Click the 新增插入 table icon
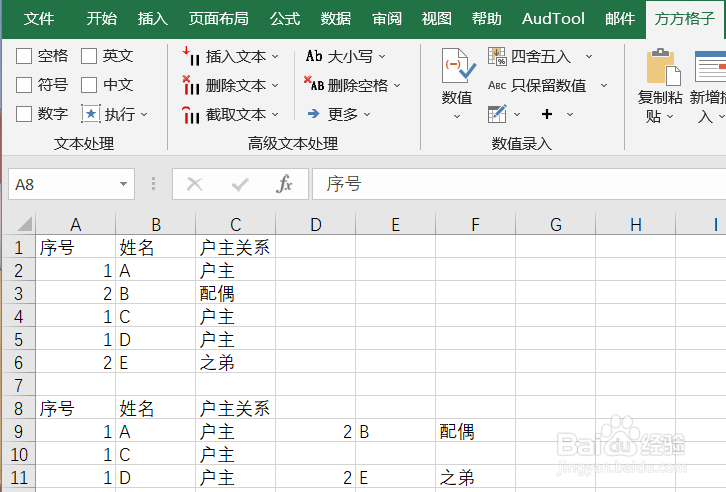This screenshot has height=492, width=726. click(x=710, y=67)
